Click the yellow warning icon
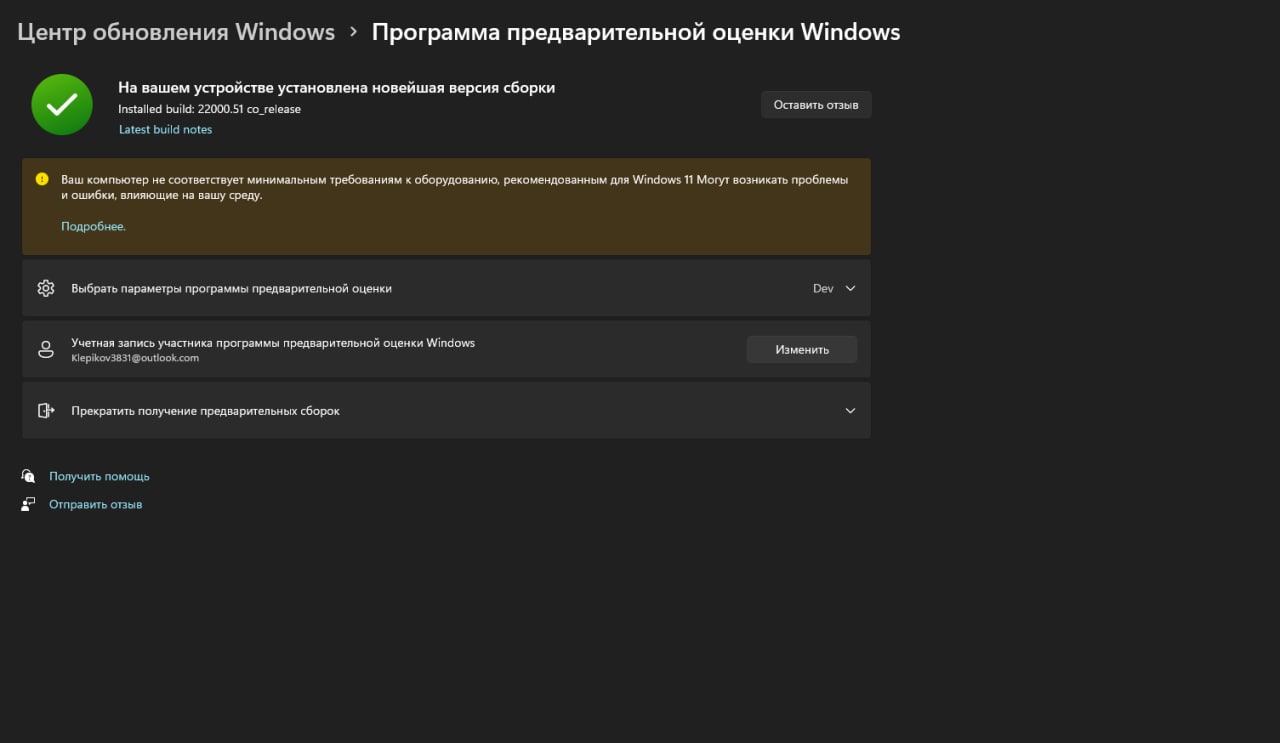The image size is (1280, 743). click(42, 179)
